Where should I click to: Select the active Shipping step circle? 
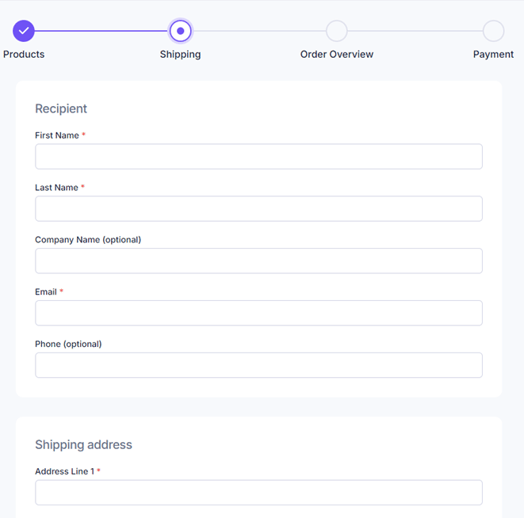pos(180,31)
